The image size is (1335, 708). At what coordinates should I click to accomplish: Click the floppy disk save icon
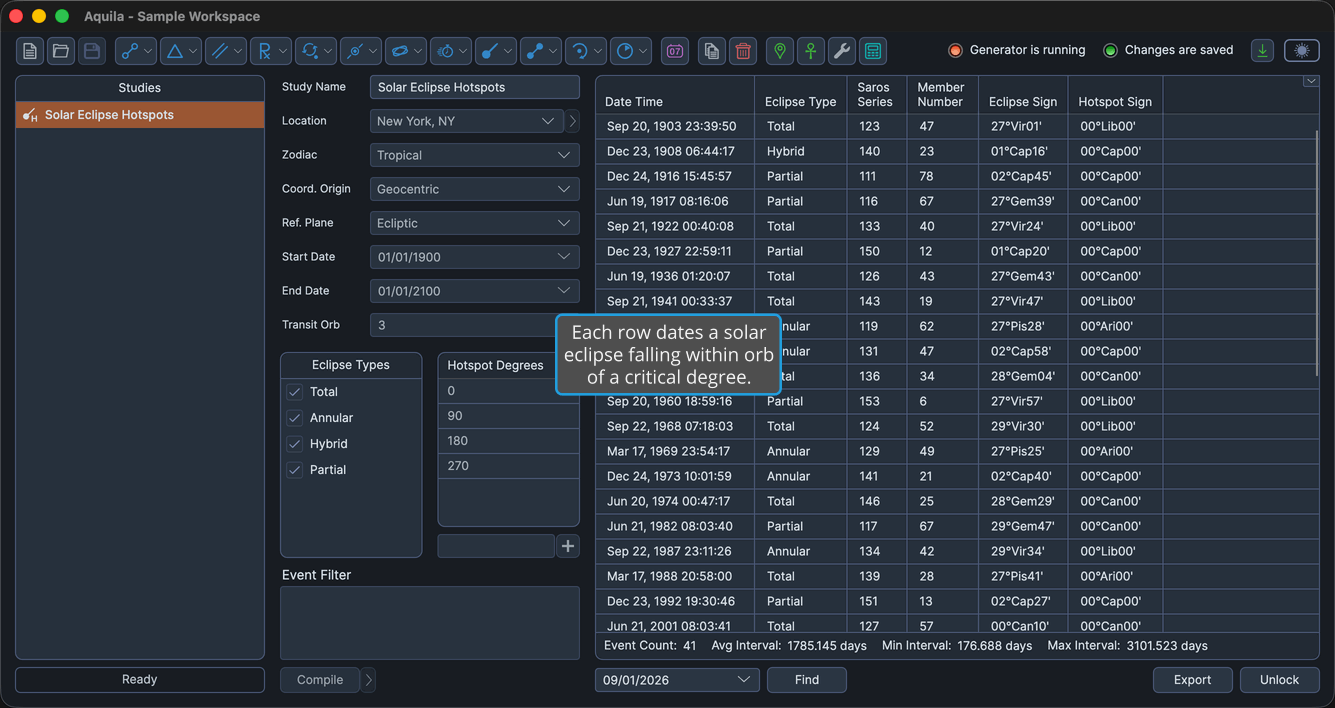[92, 51]
